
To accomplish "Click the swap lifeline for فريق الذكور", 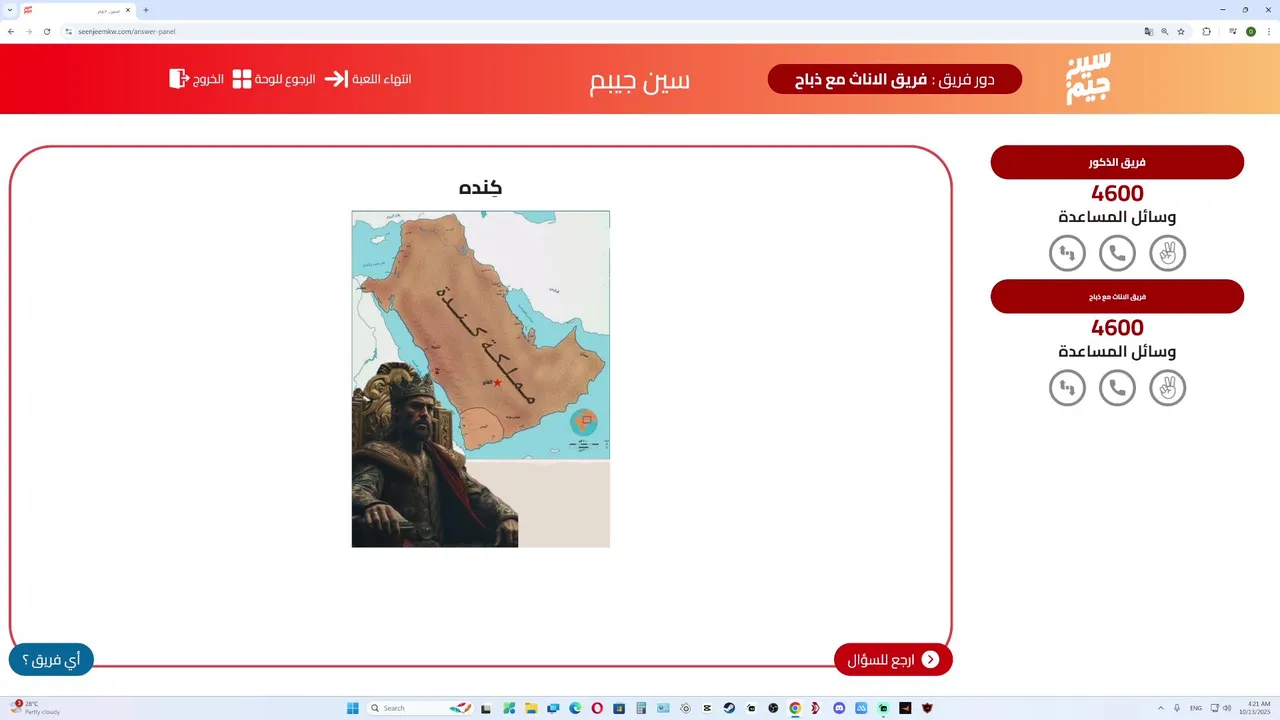I will pos(1067,253).
